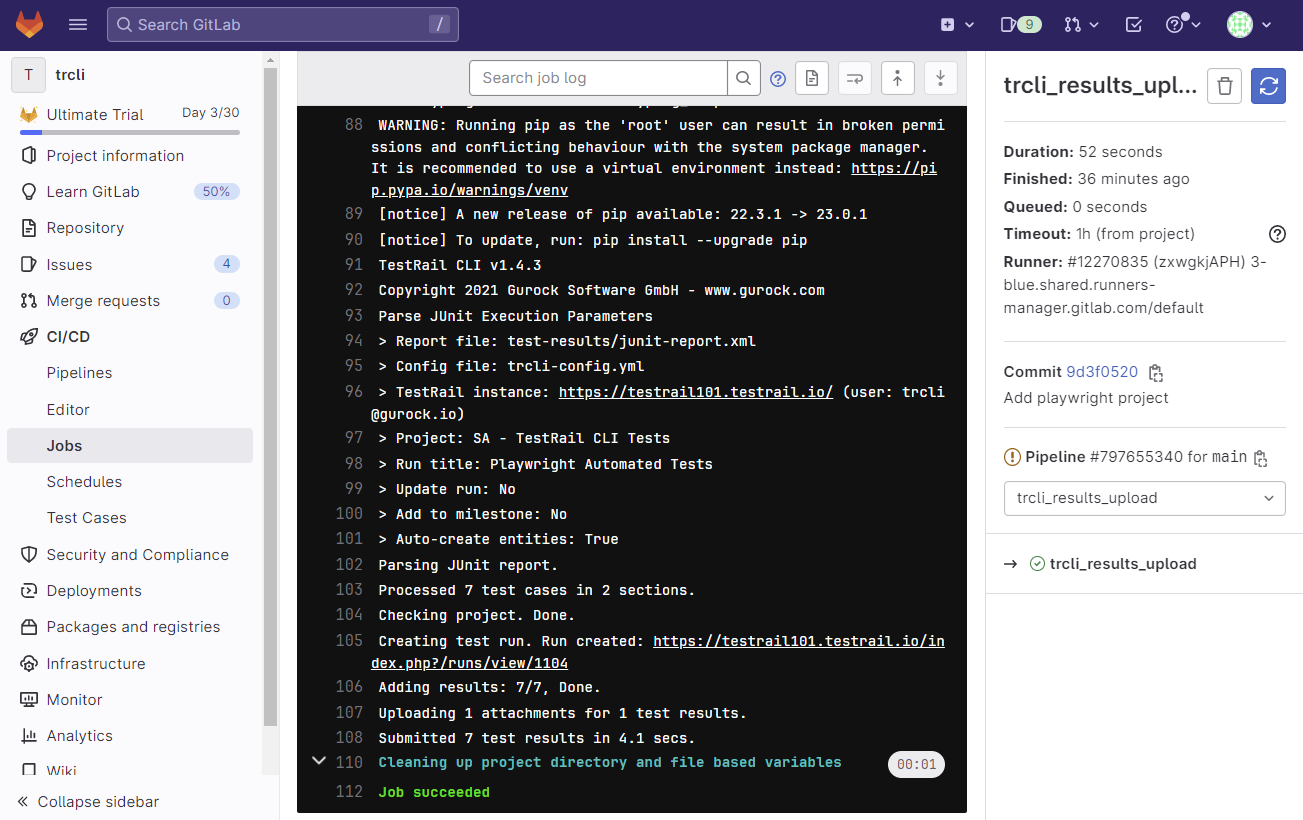Copy the commit SHA to clipboard
1303x820 pixels.
(x=1156, y=373)
